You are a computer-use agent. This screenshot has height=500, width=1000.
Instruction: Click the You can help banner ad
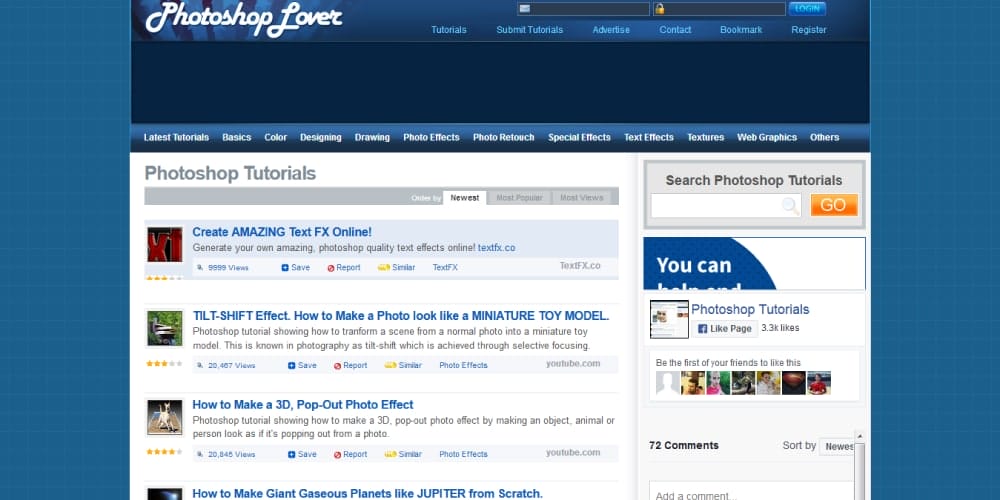click(x=754, y=263)
